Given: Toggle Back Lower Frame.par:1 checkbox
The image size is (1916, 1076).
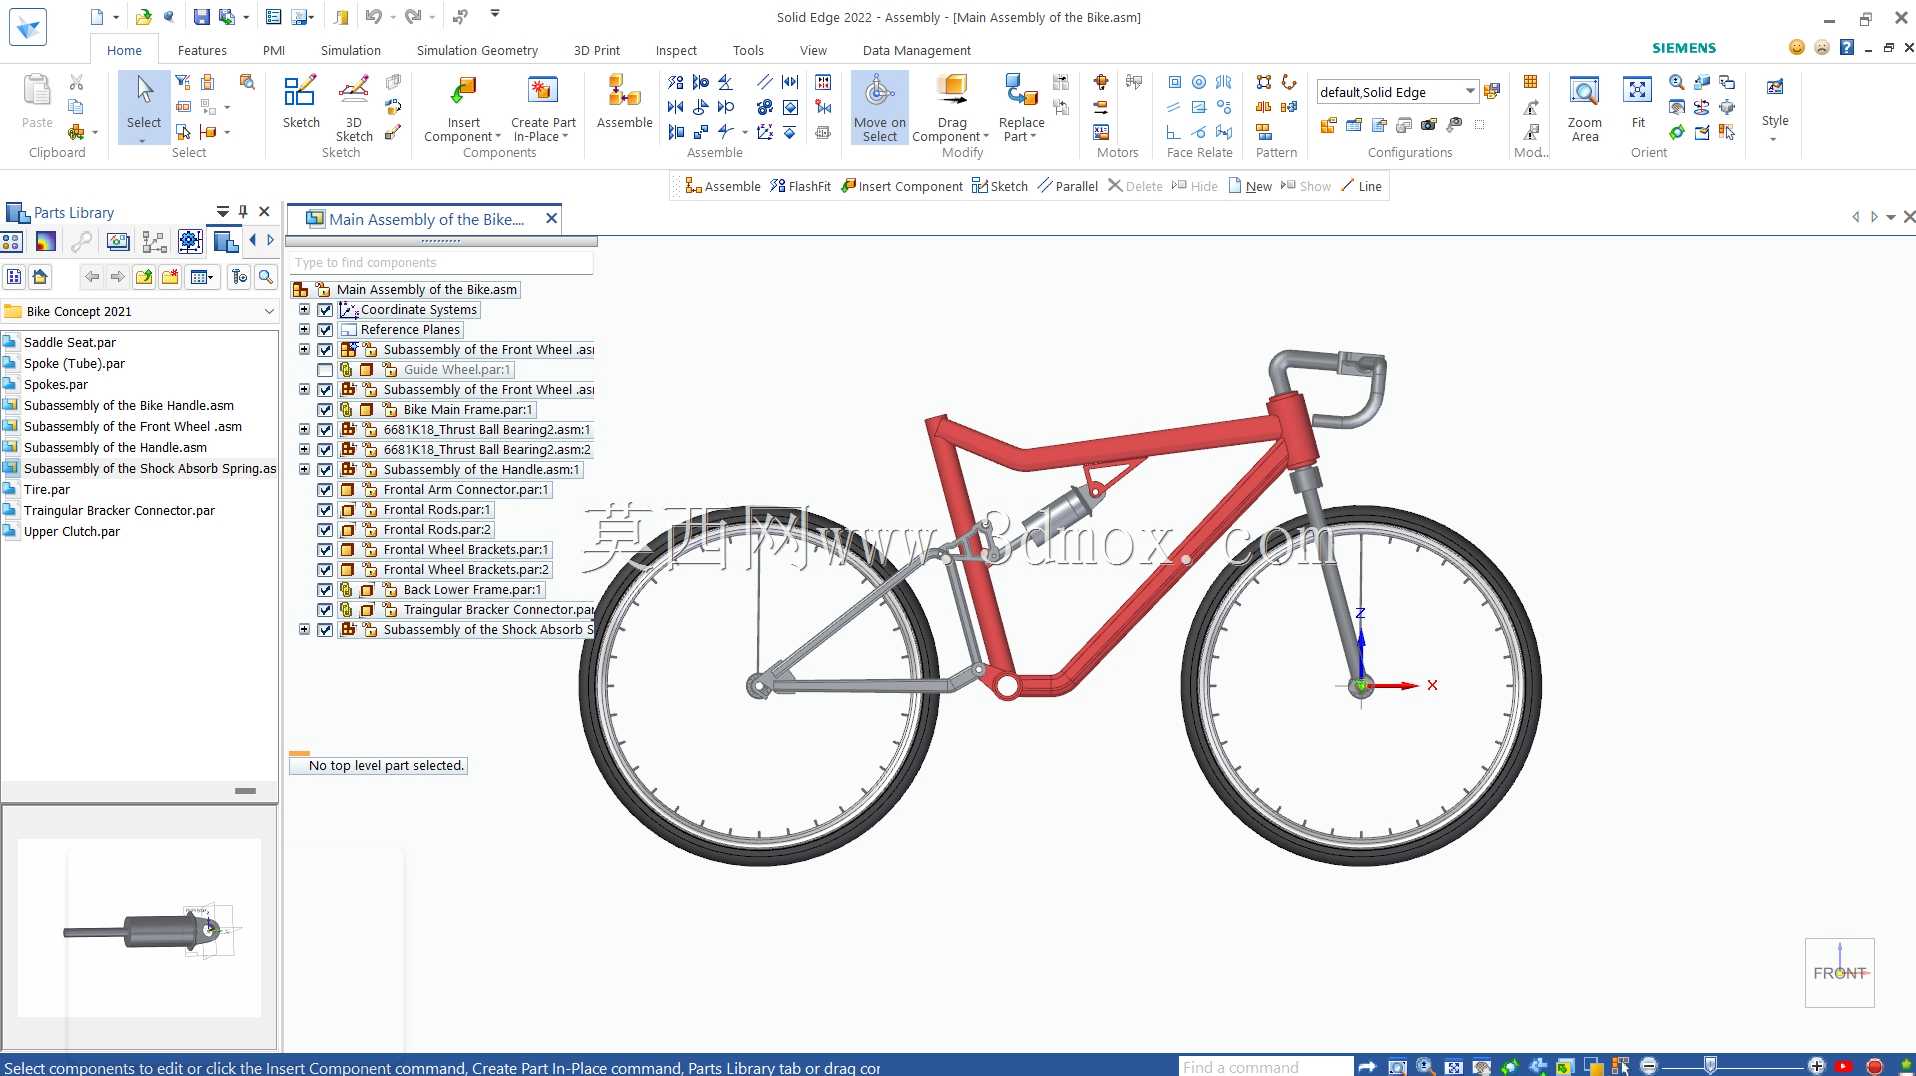Looking at the screenshot, I should tap(325, 590).
